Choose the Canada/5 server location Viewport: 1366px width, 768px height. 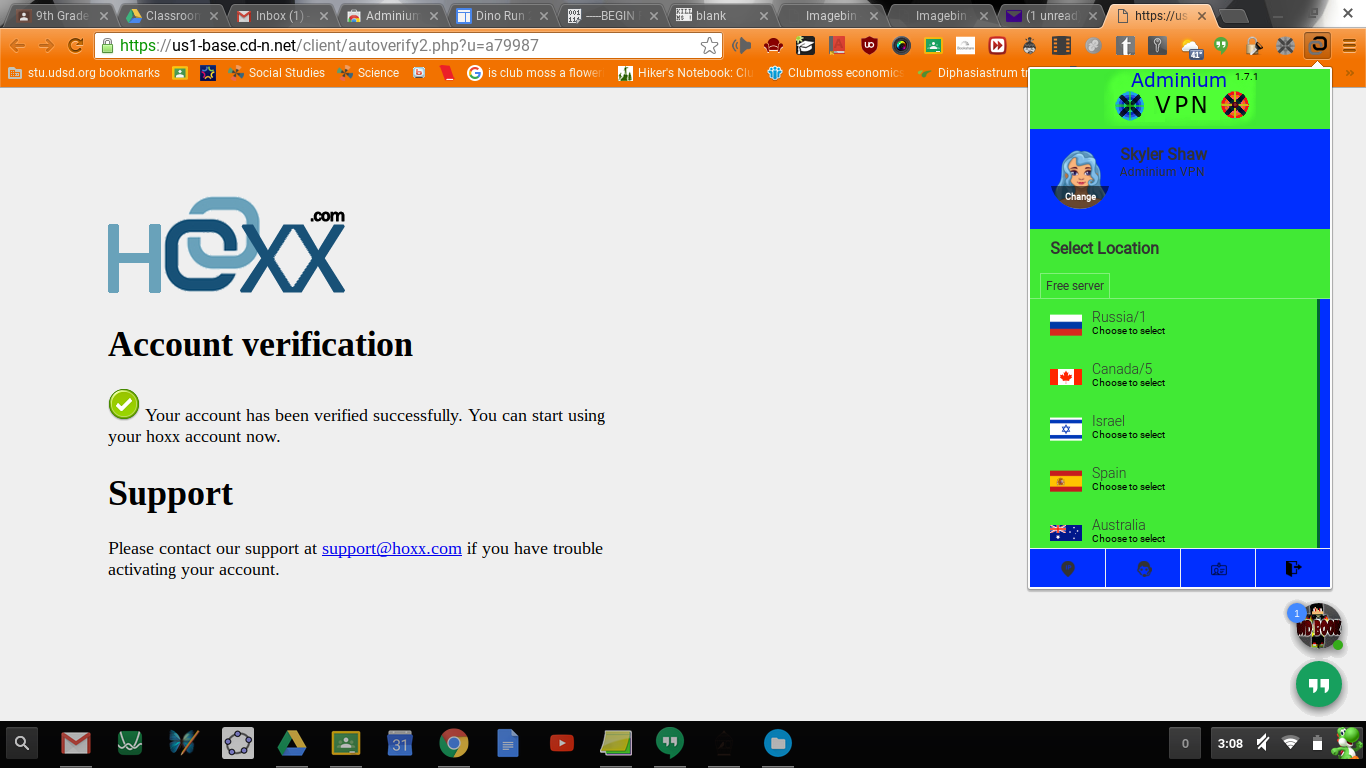(x=1174, y=376)
